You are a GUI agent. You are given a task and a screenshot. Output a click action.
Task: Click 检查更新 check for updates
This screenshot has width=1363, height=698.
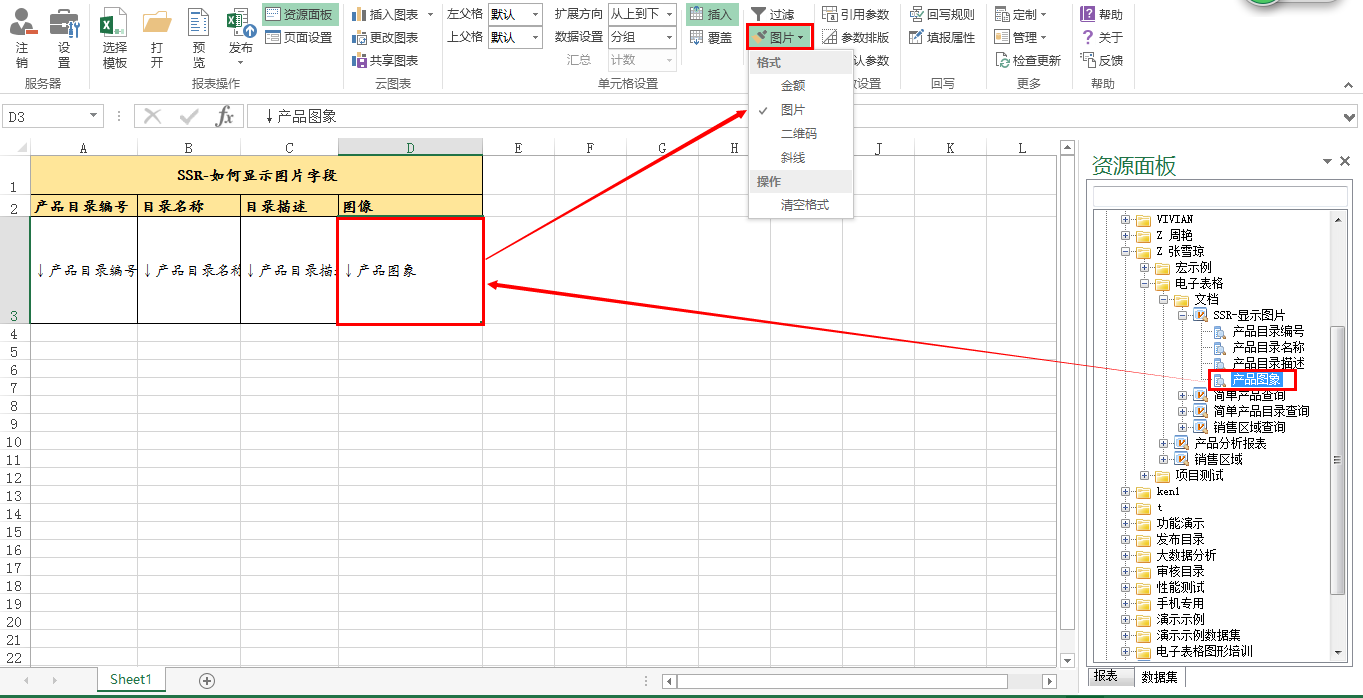tap(1028, 60)
